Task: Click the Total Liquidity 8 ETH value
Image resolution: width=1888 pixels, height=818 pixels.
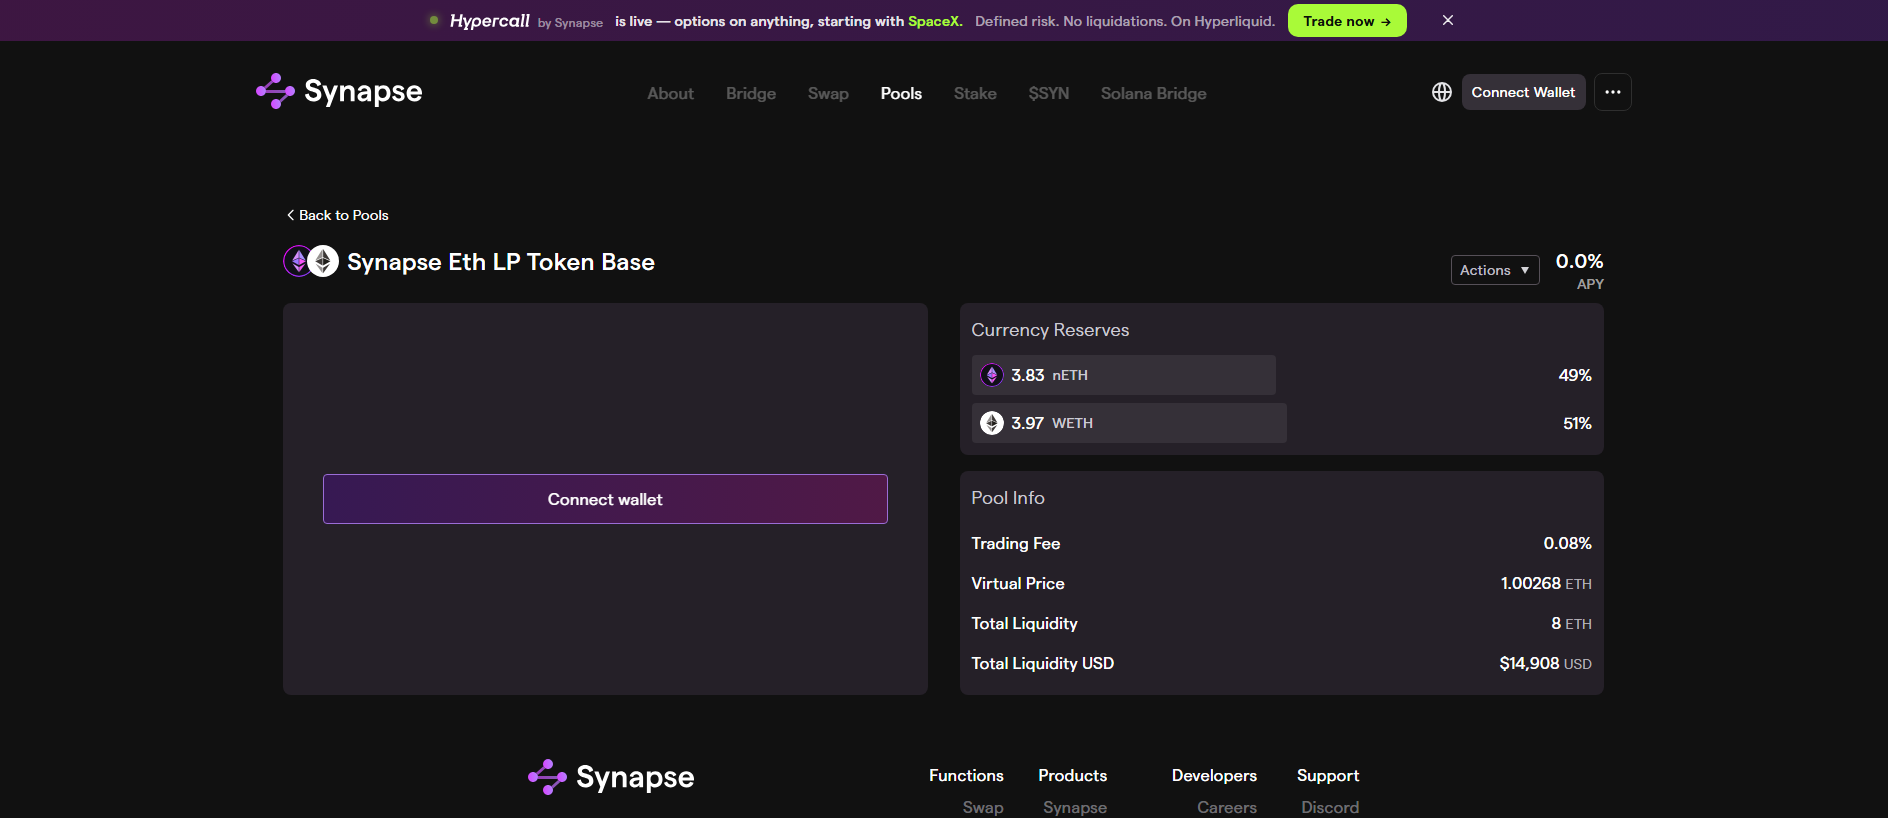Action: (1571, 623)
